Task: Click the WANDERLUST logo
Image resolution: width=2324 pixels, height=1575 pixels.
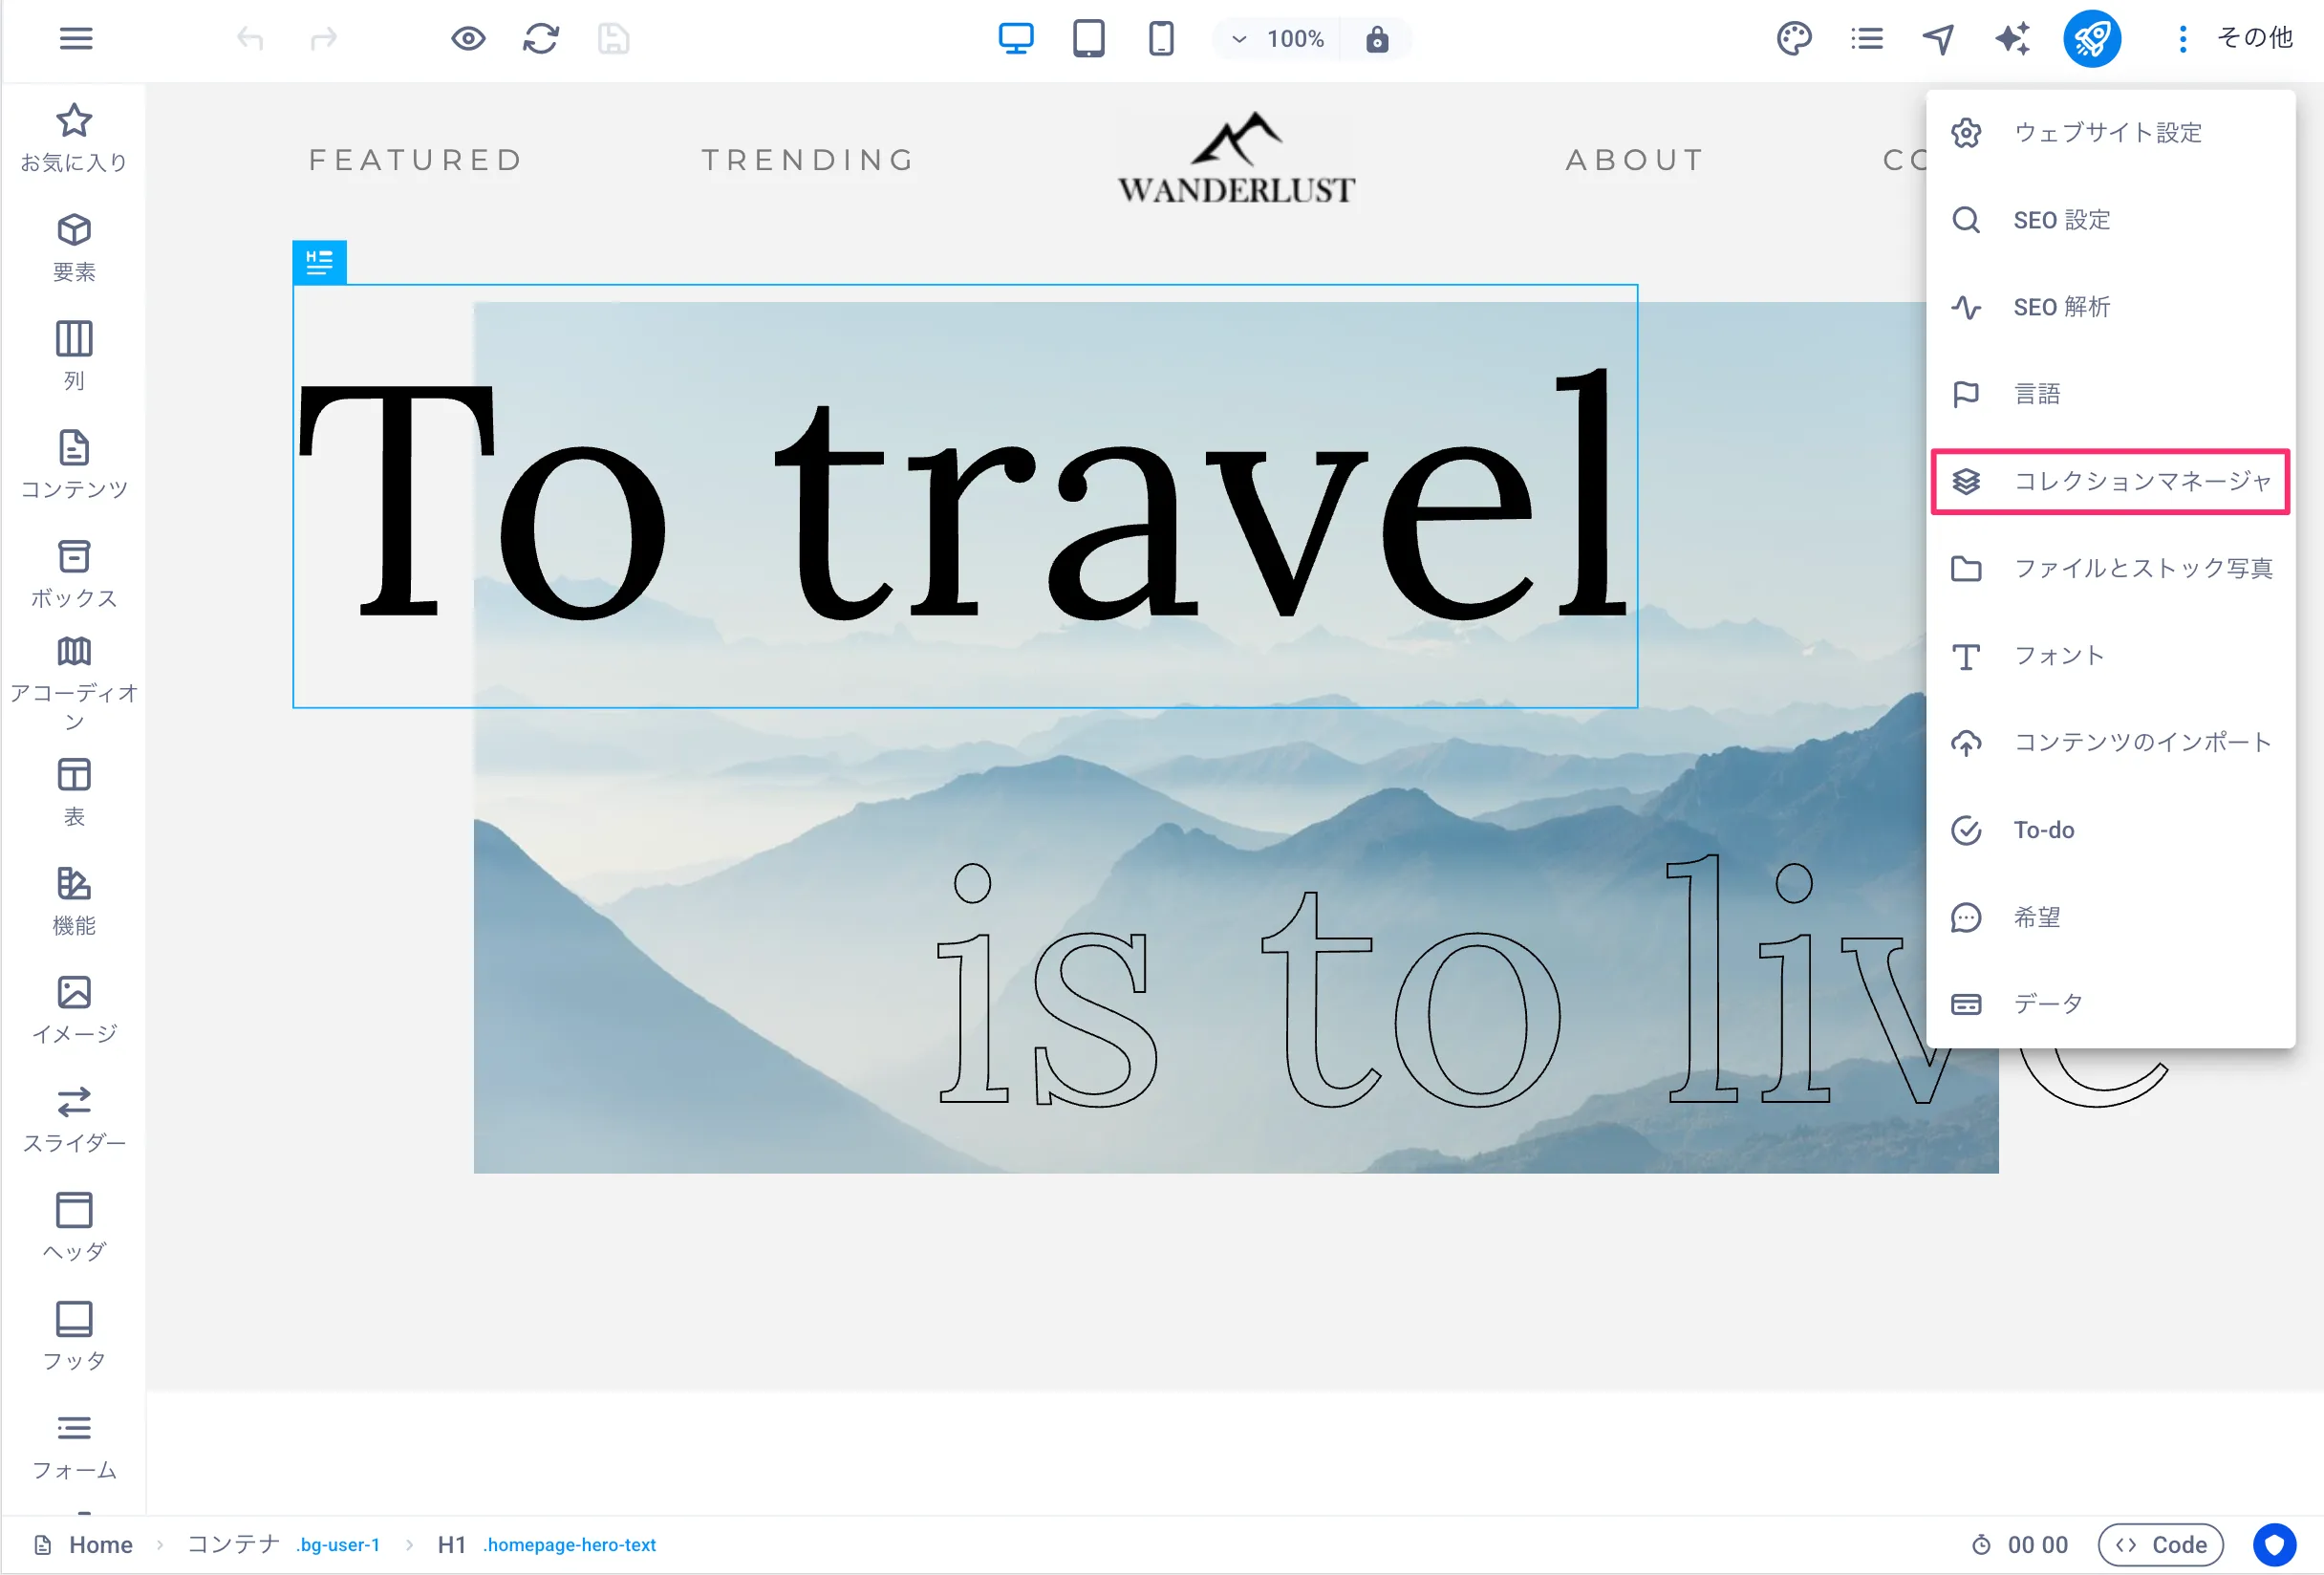Action: (1236, 159)
